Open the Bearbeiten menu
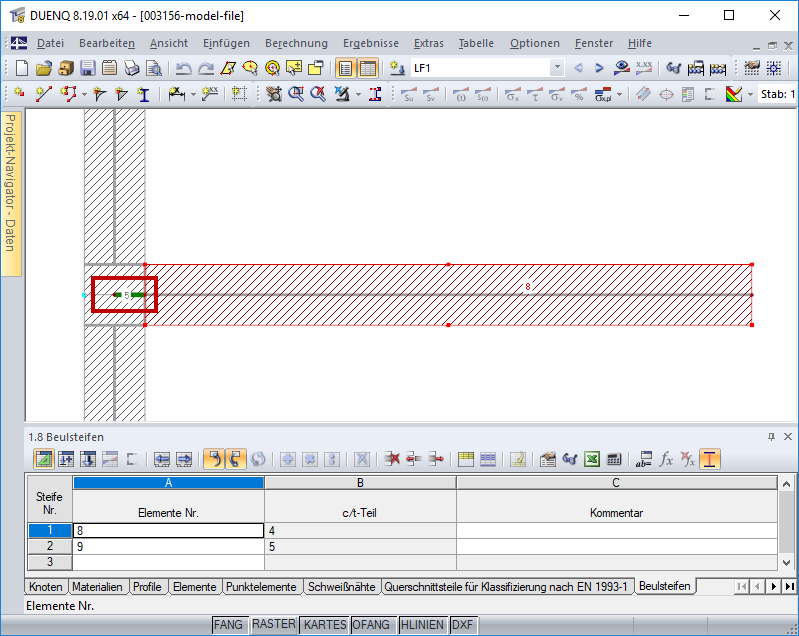The height and width of the screenshot is (636, 799). click(107, 43)
